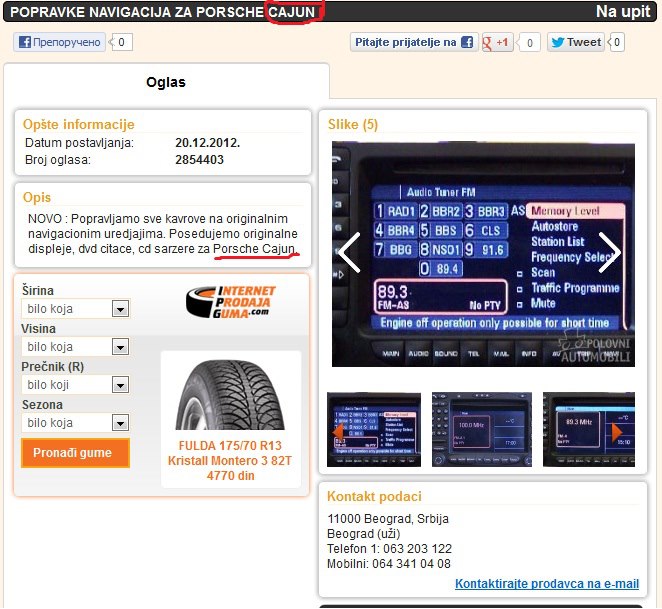The width and height of the screenshot is (662, 609).
Task: Click the main Audio Tuner FM photo
Action: point(483,254)
